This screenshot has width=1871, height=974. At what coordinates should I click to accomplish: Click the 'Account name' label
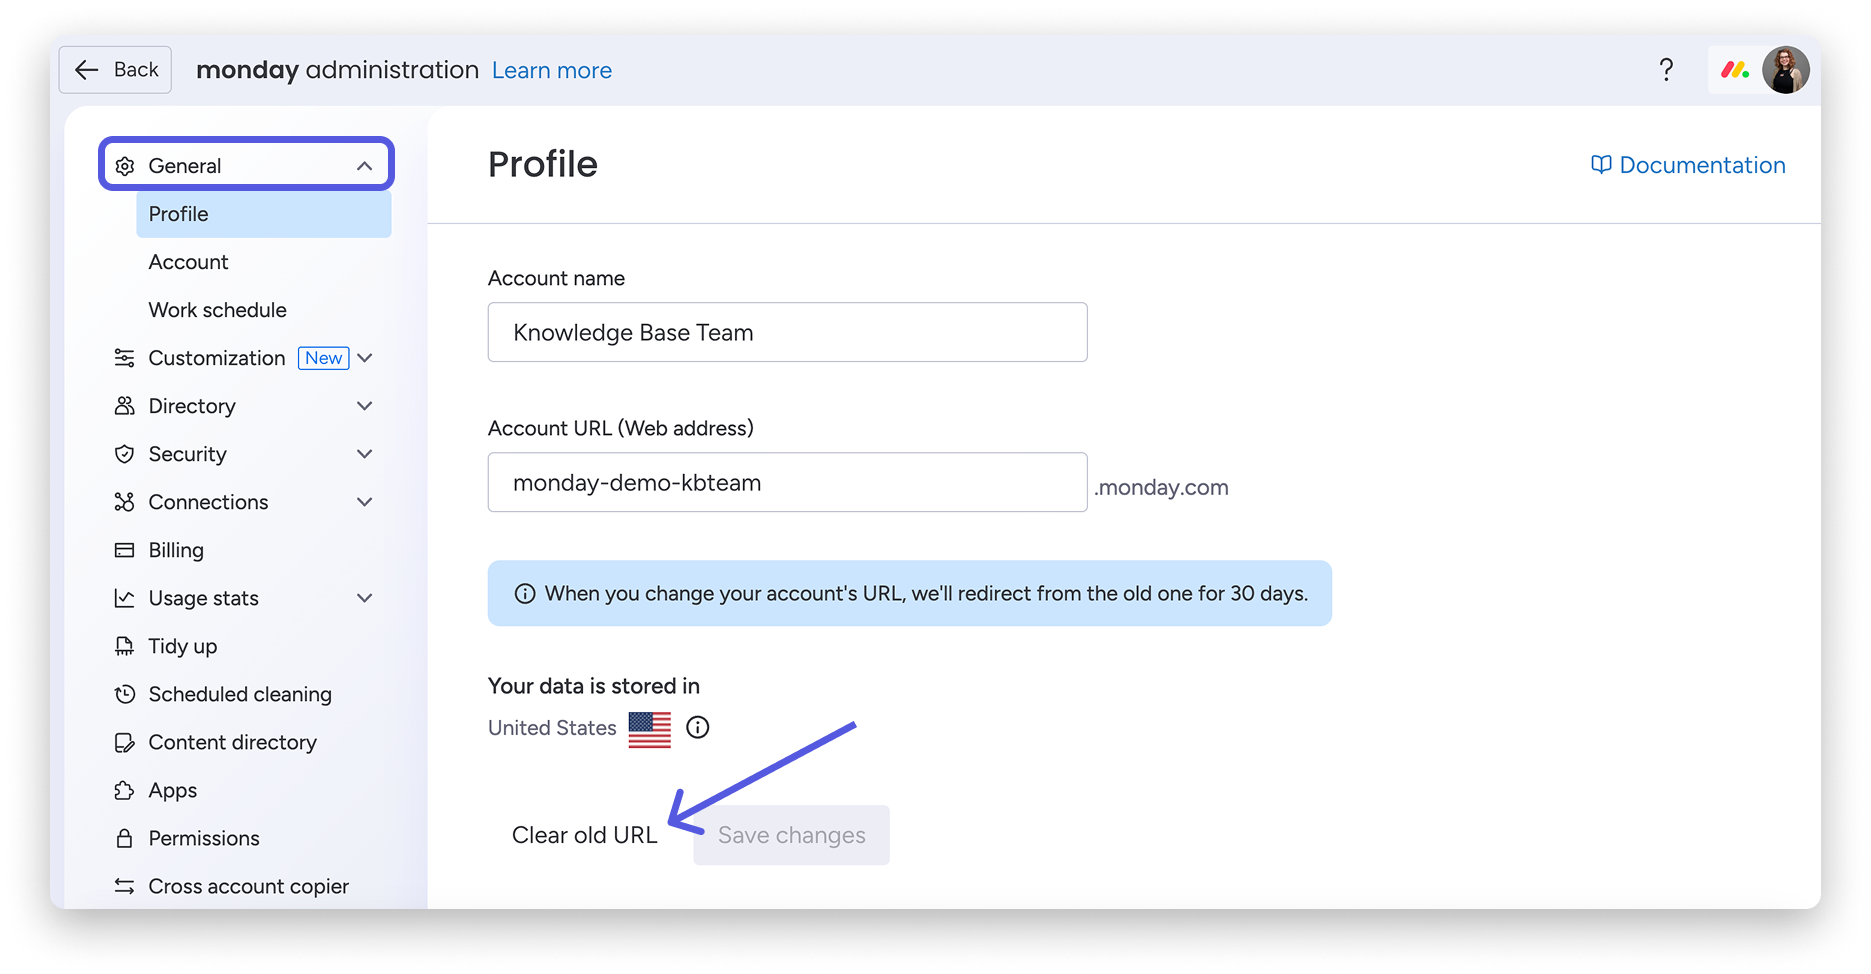coord(556,278)
